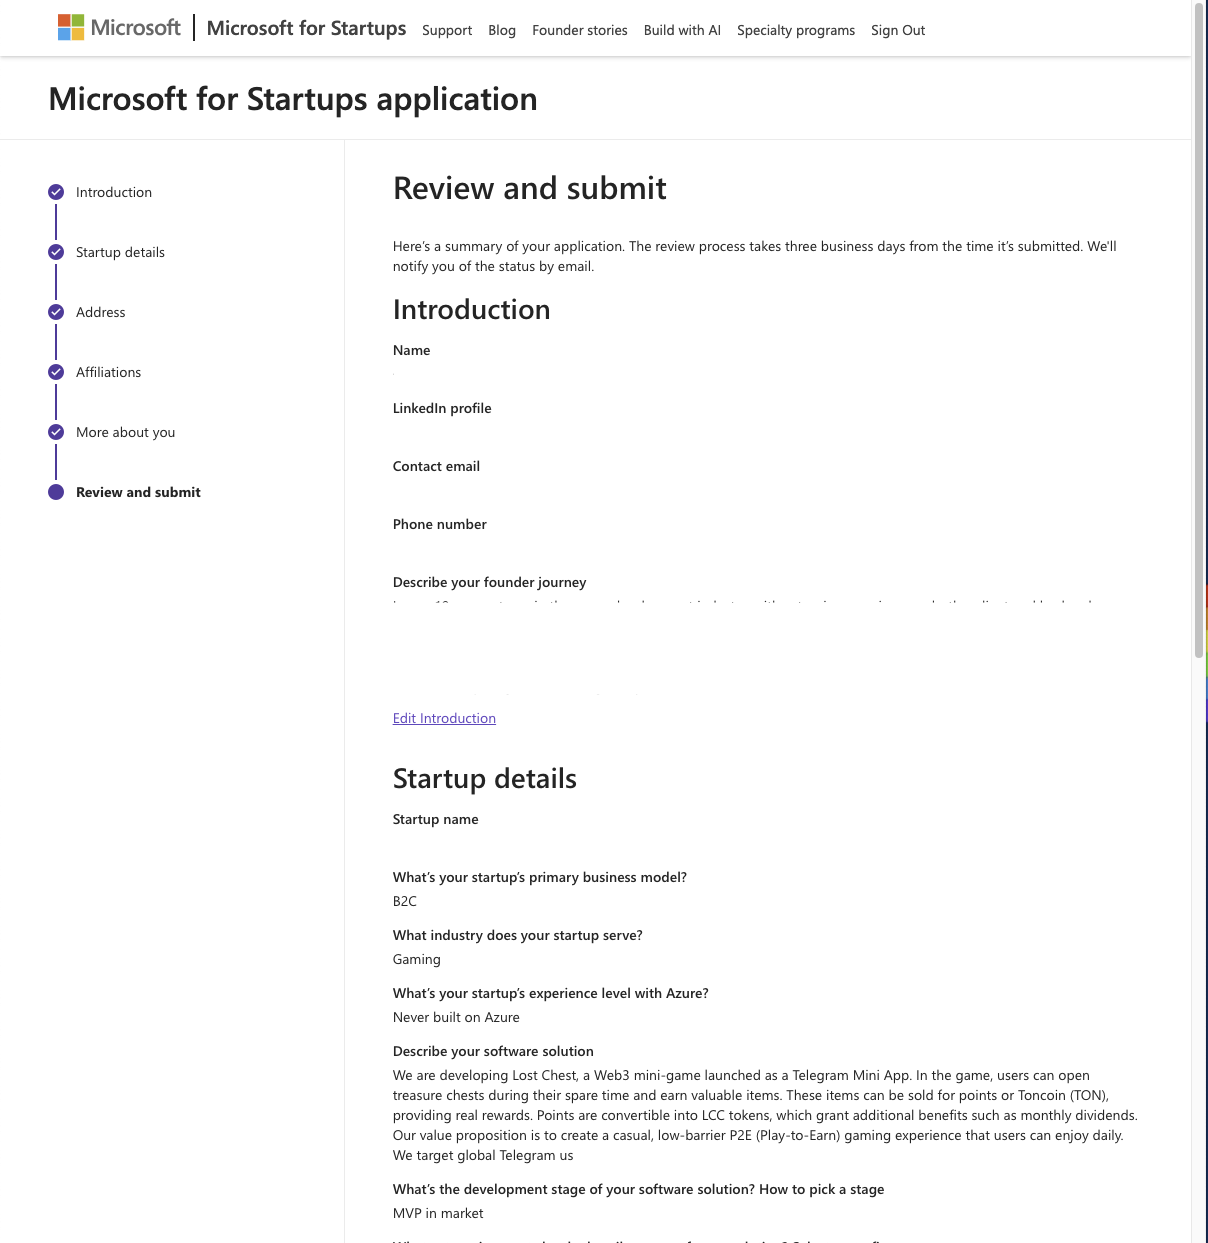Click the Affiliations step checkmark icon
The width and height of the screenshot is (1208, 1243).
[56, 372]
